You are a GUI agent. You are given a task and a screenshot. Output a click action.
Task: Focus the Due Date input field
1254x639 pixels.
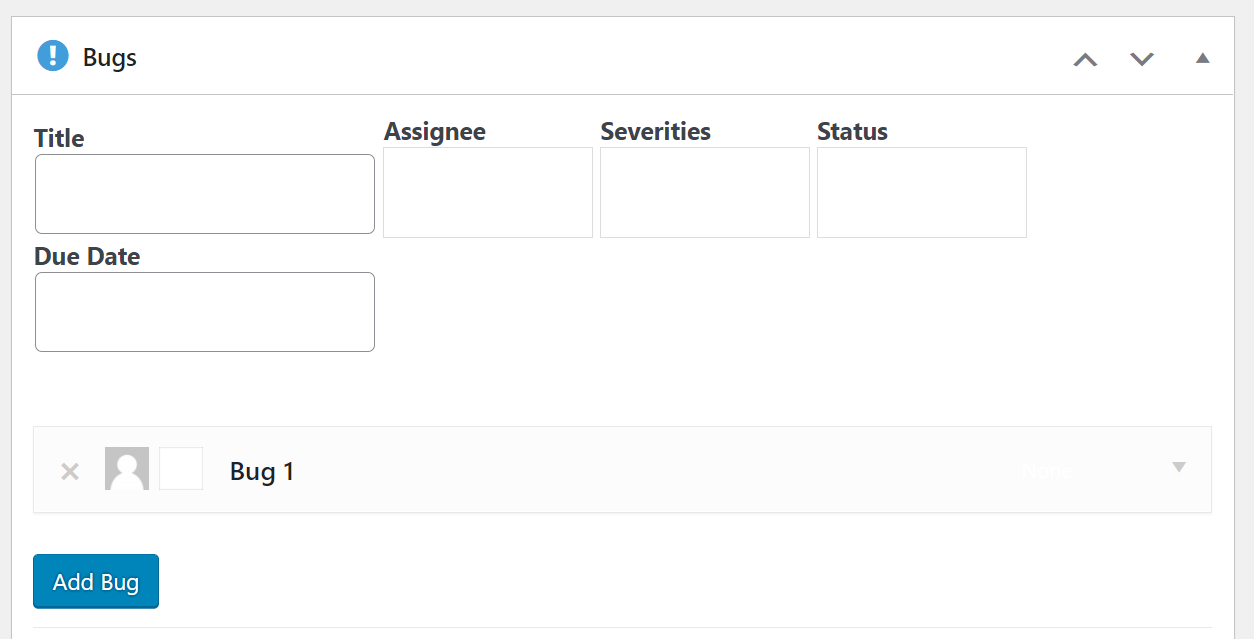(205, 312)
